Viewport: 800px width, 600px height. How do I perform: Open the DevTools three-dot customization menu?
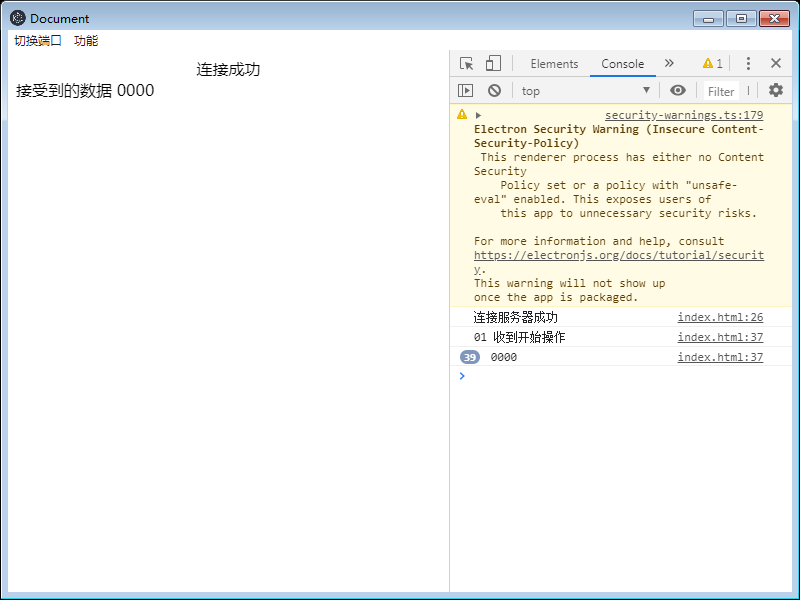tap(748, 63)
